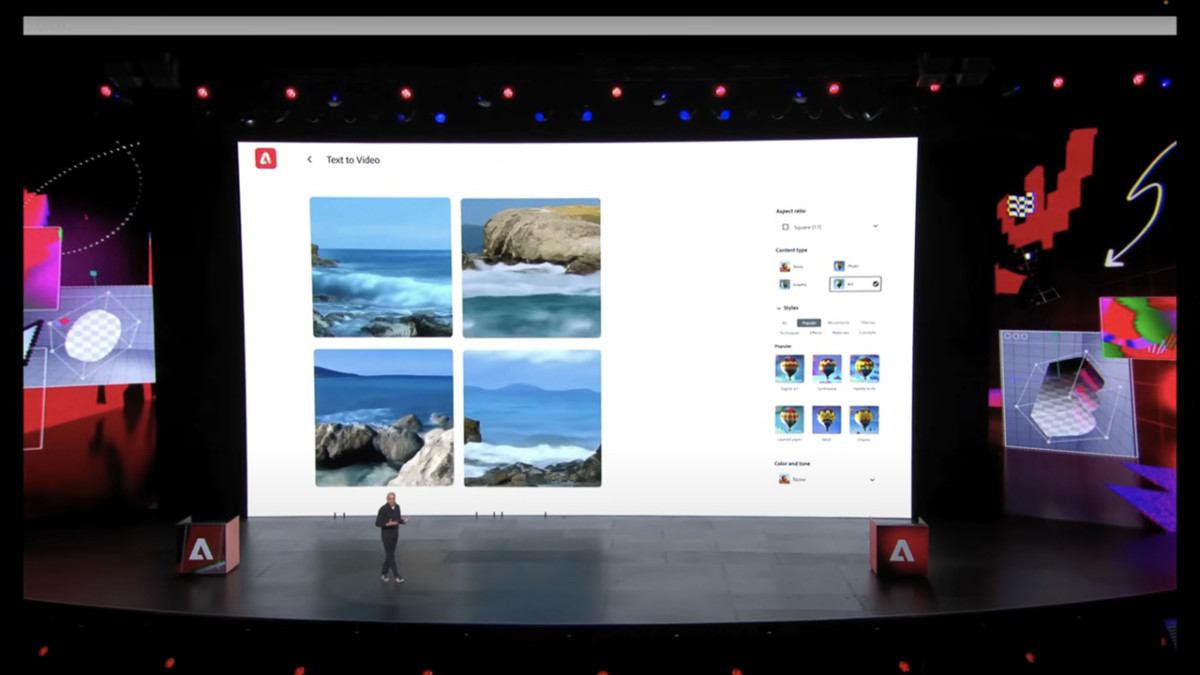Screen dimensions: 1200x675
Task: Select the Art content type icon
Action: pos(839,283)
